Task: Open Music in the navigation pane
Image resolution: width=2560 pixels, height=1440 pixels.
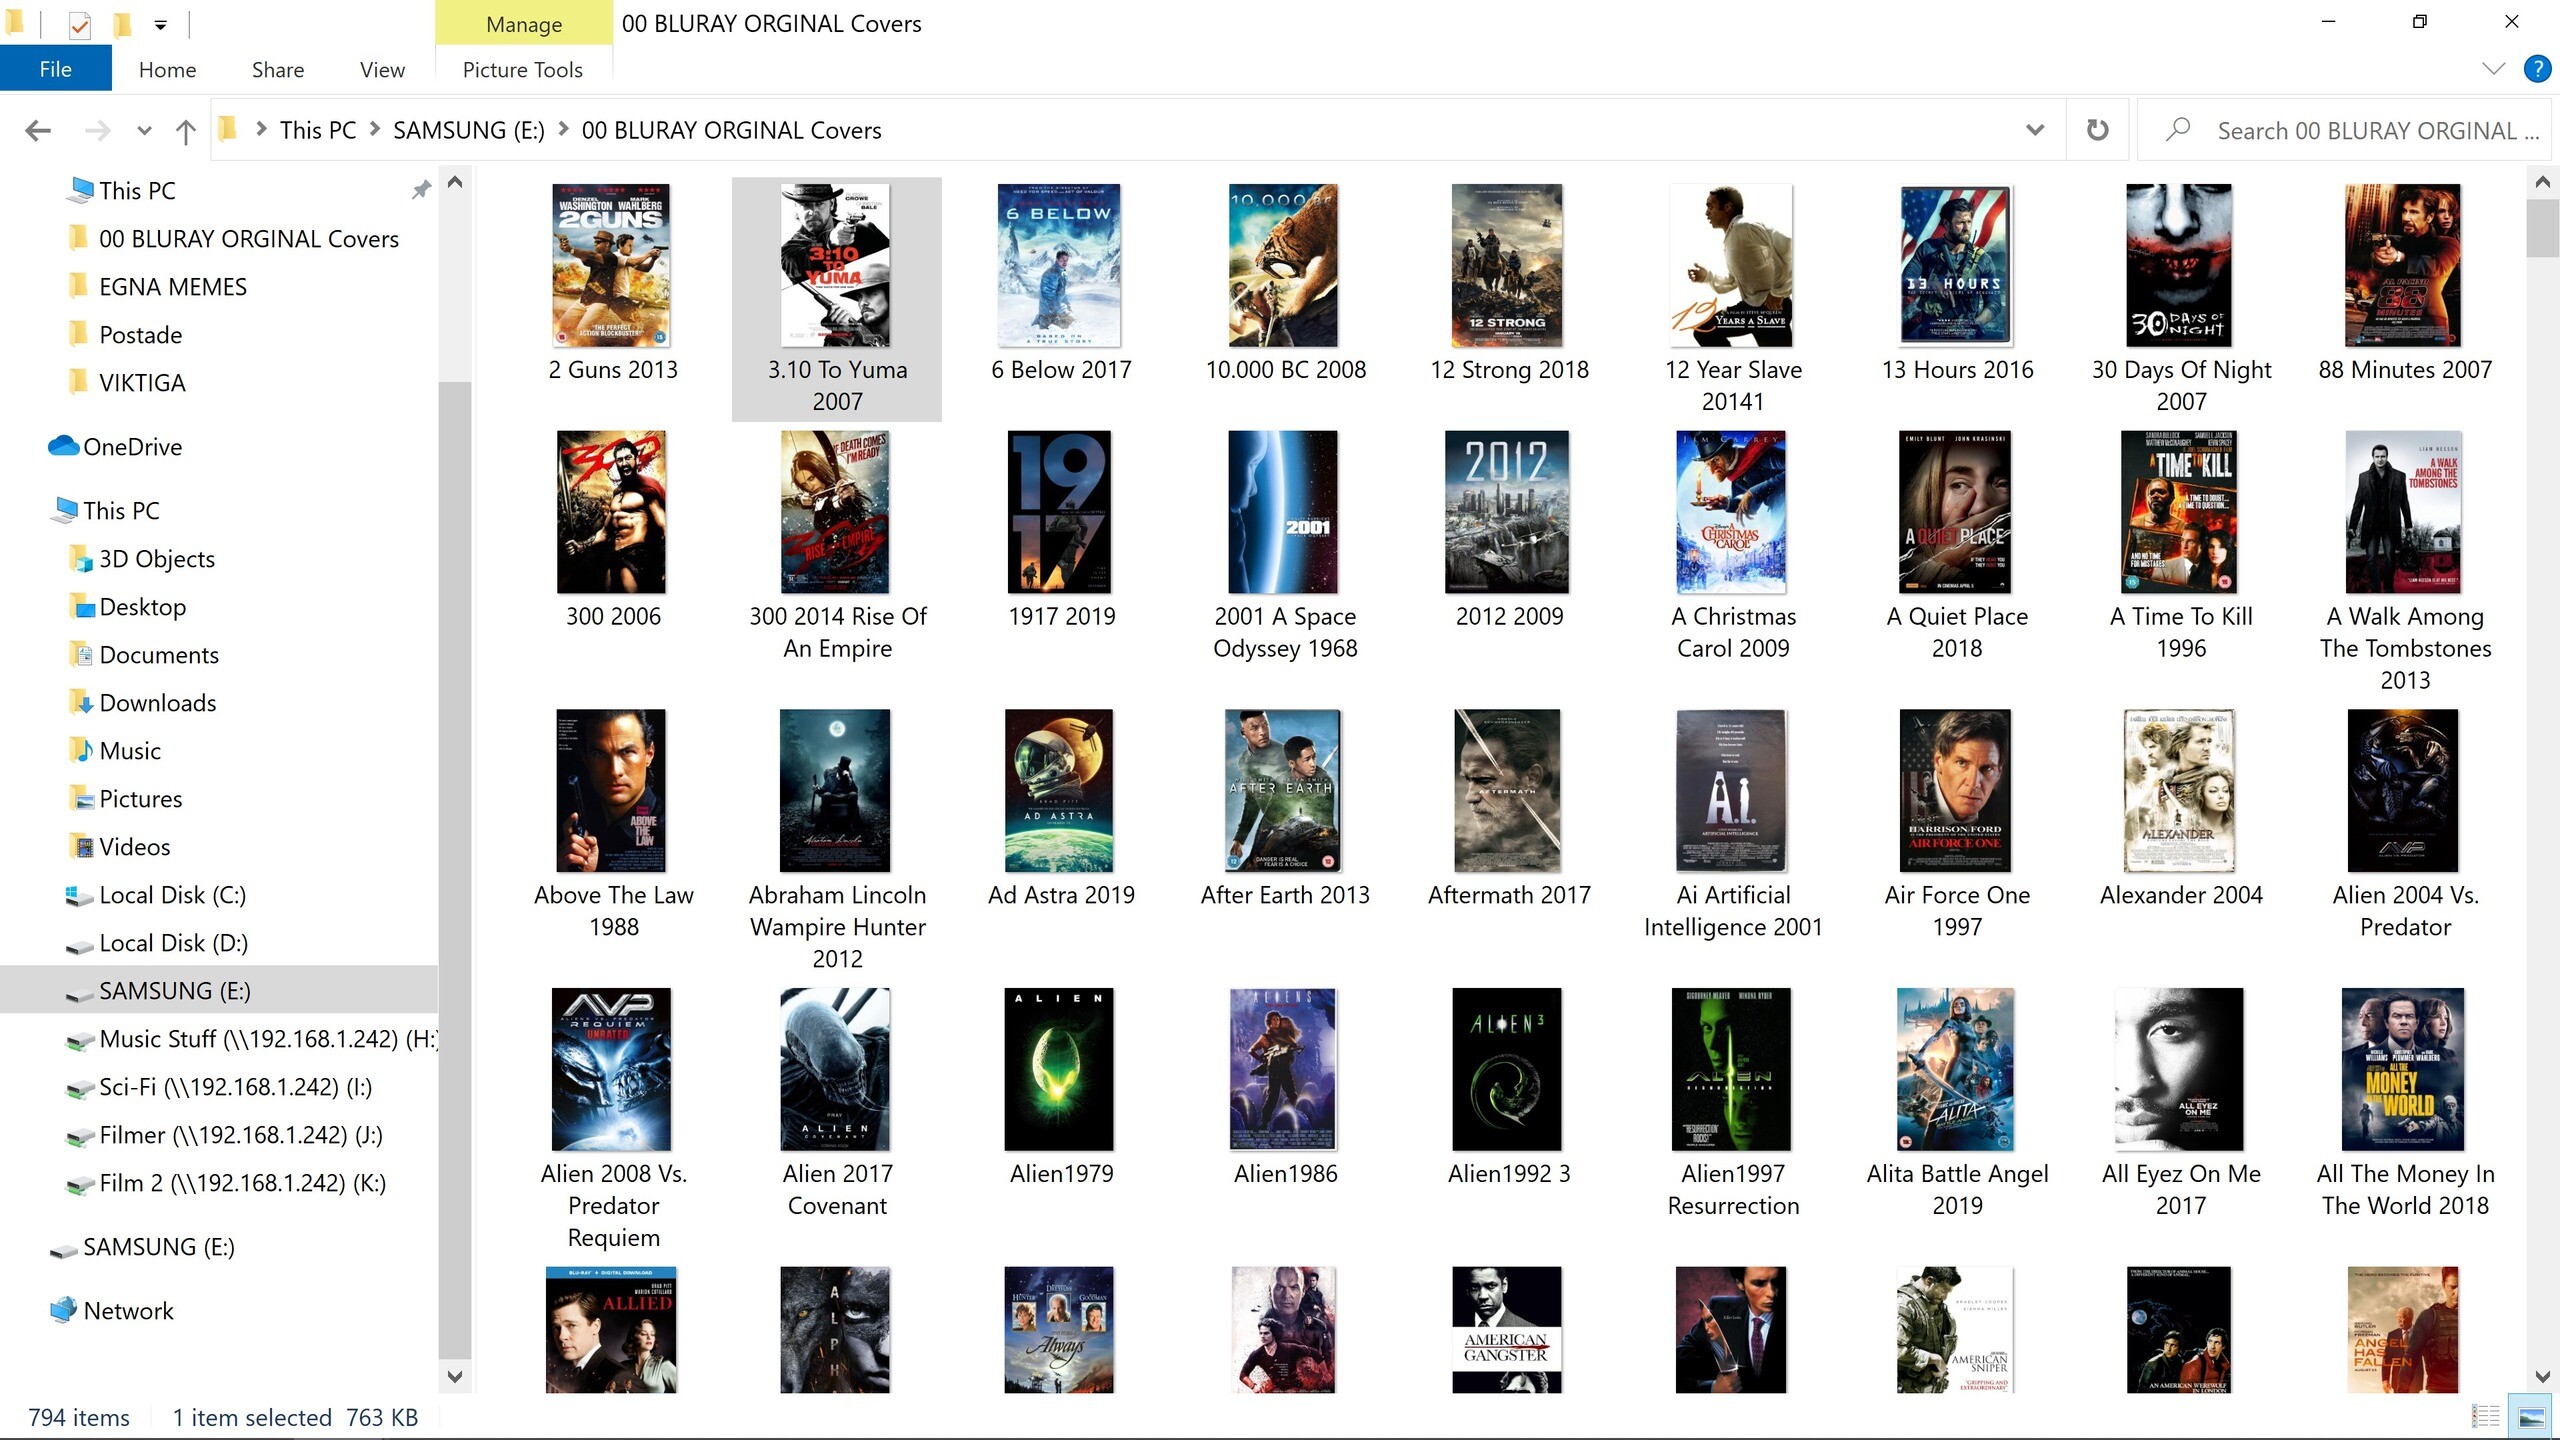Action: 129,750
